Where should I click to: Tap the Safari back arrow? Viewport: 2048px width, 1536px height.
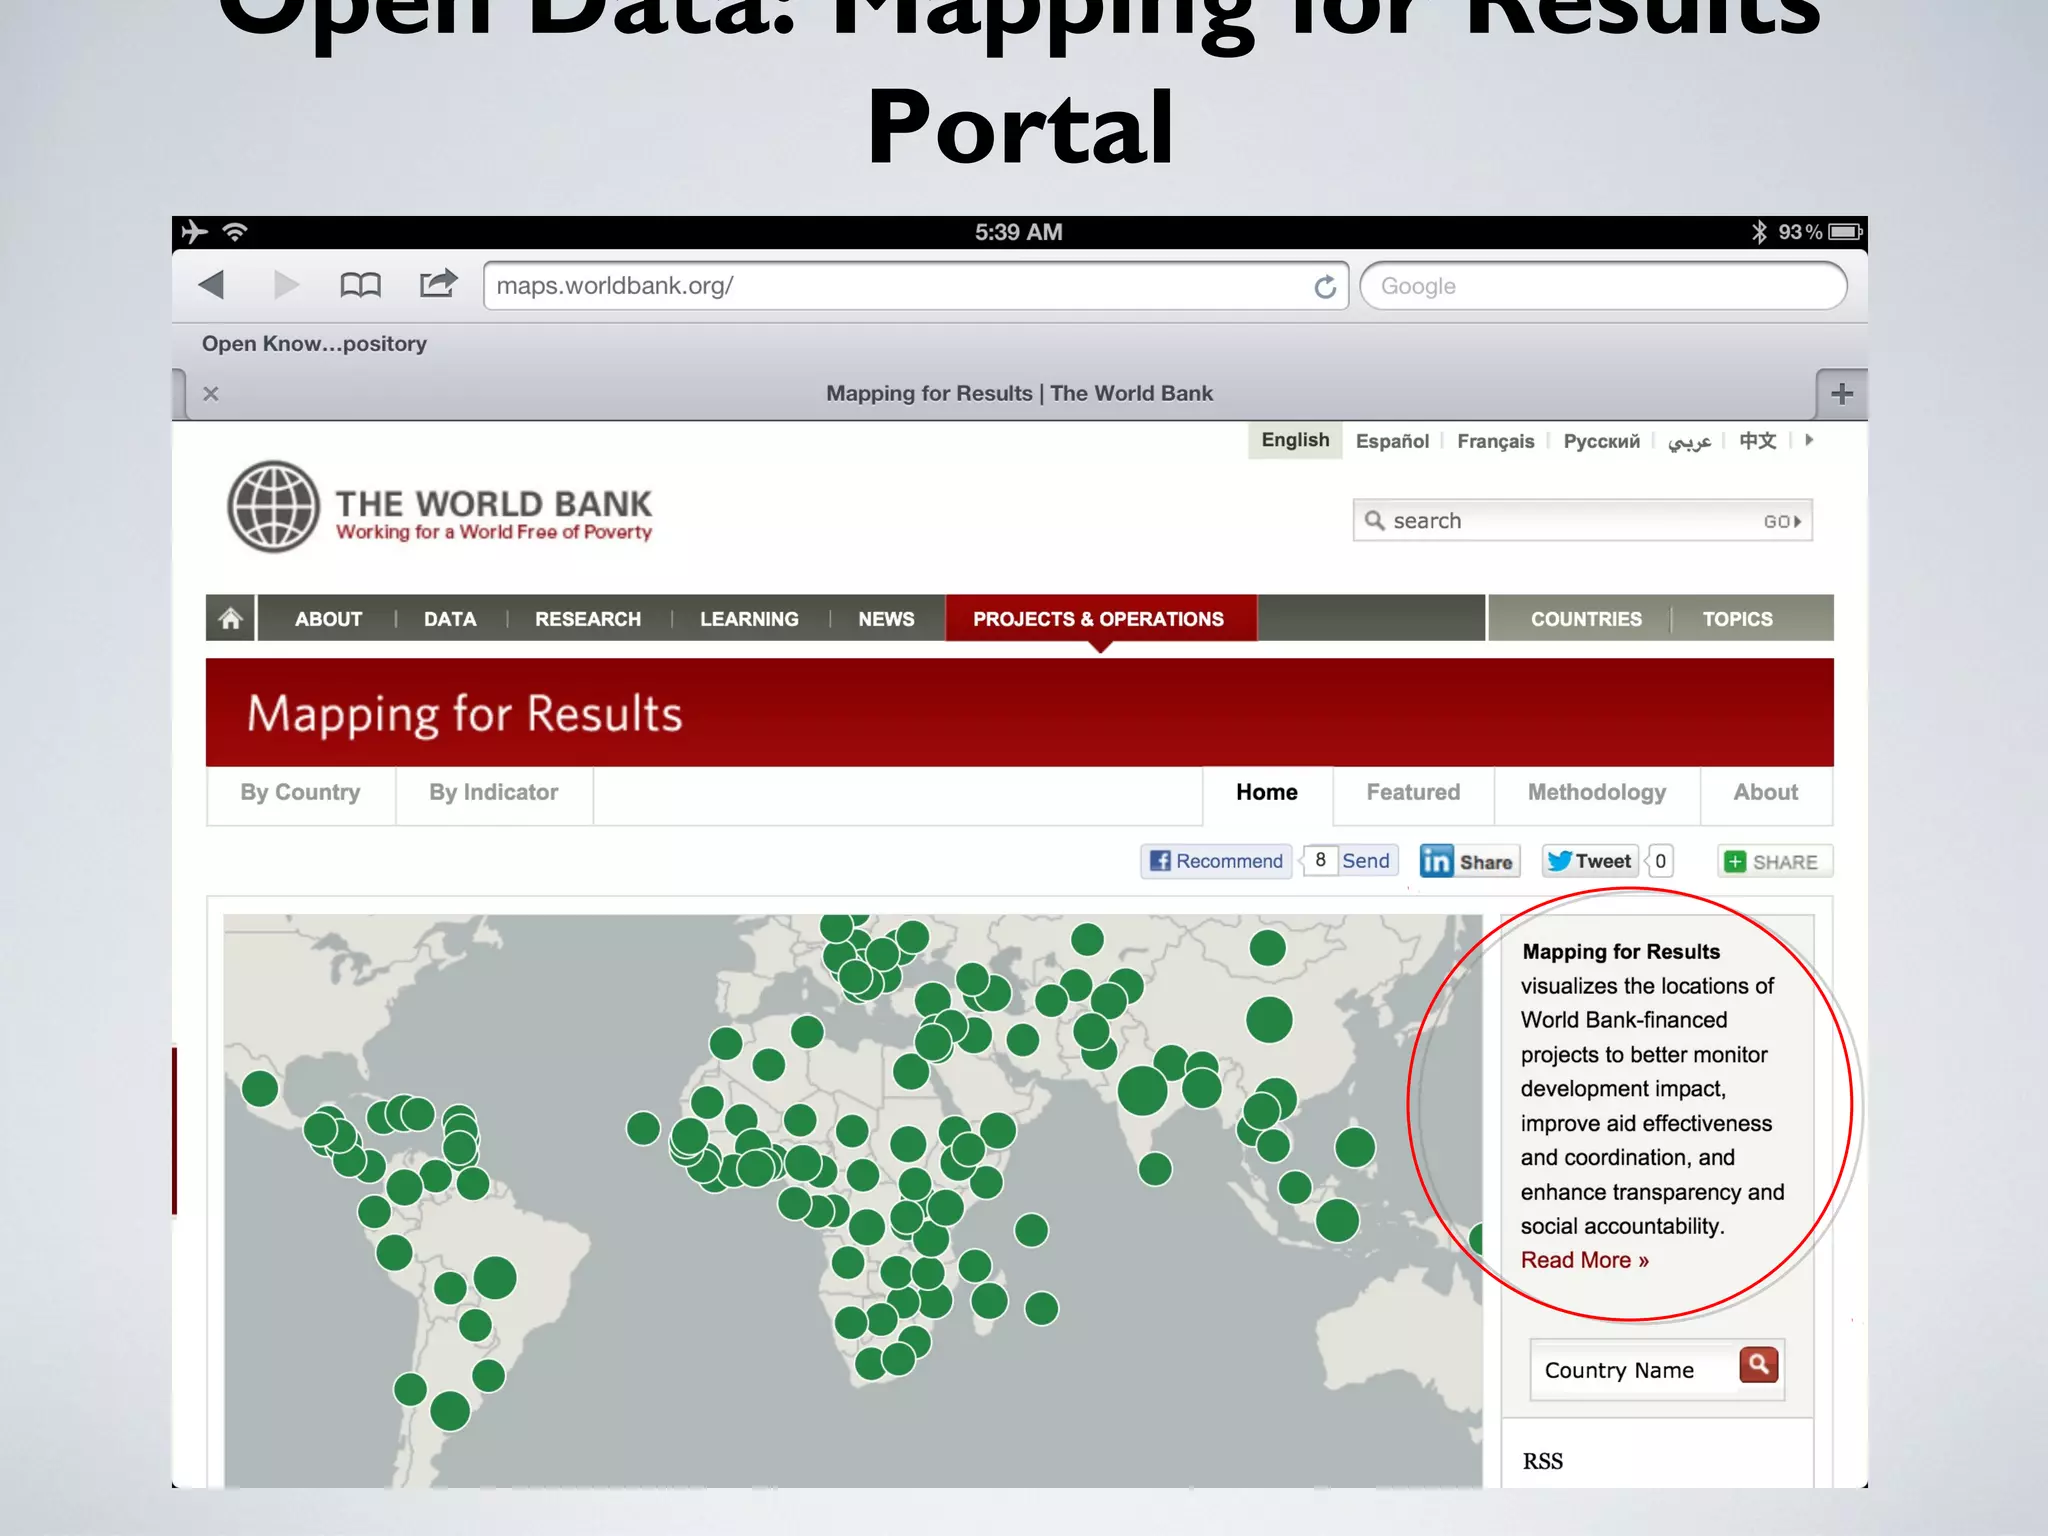tap(211, 285)
